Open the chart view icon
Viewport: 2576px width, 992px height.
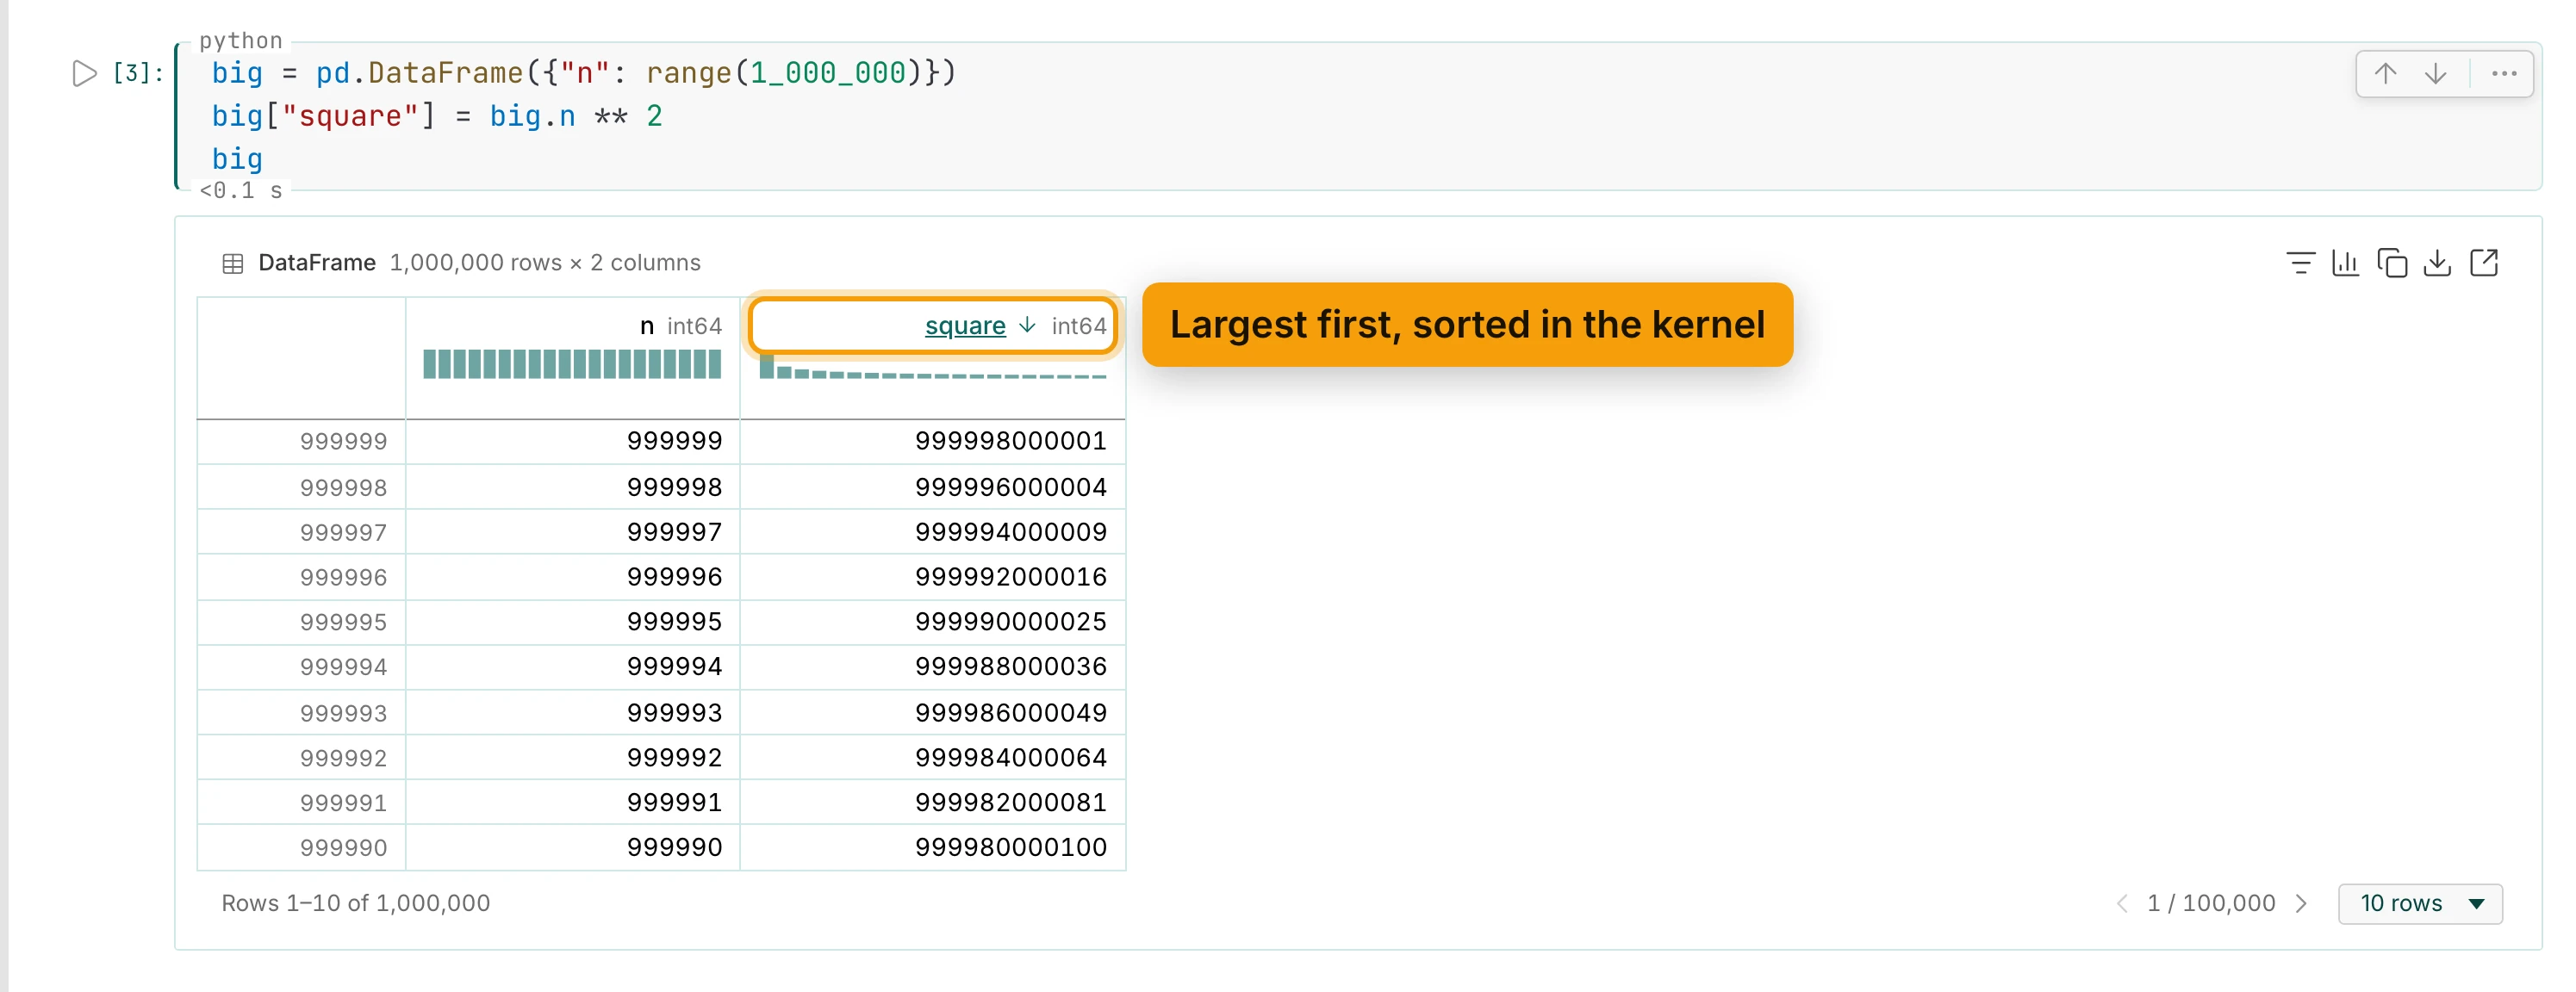pos(2345,263)
